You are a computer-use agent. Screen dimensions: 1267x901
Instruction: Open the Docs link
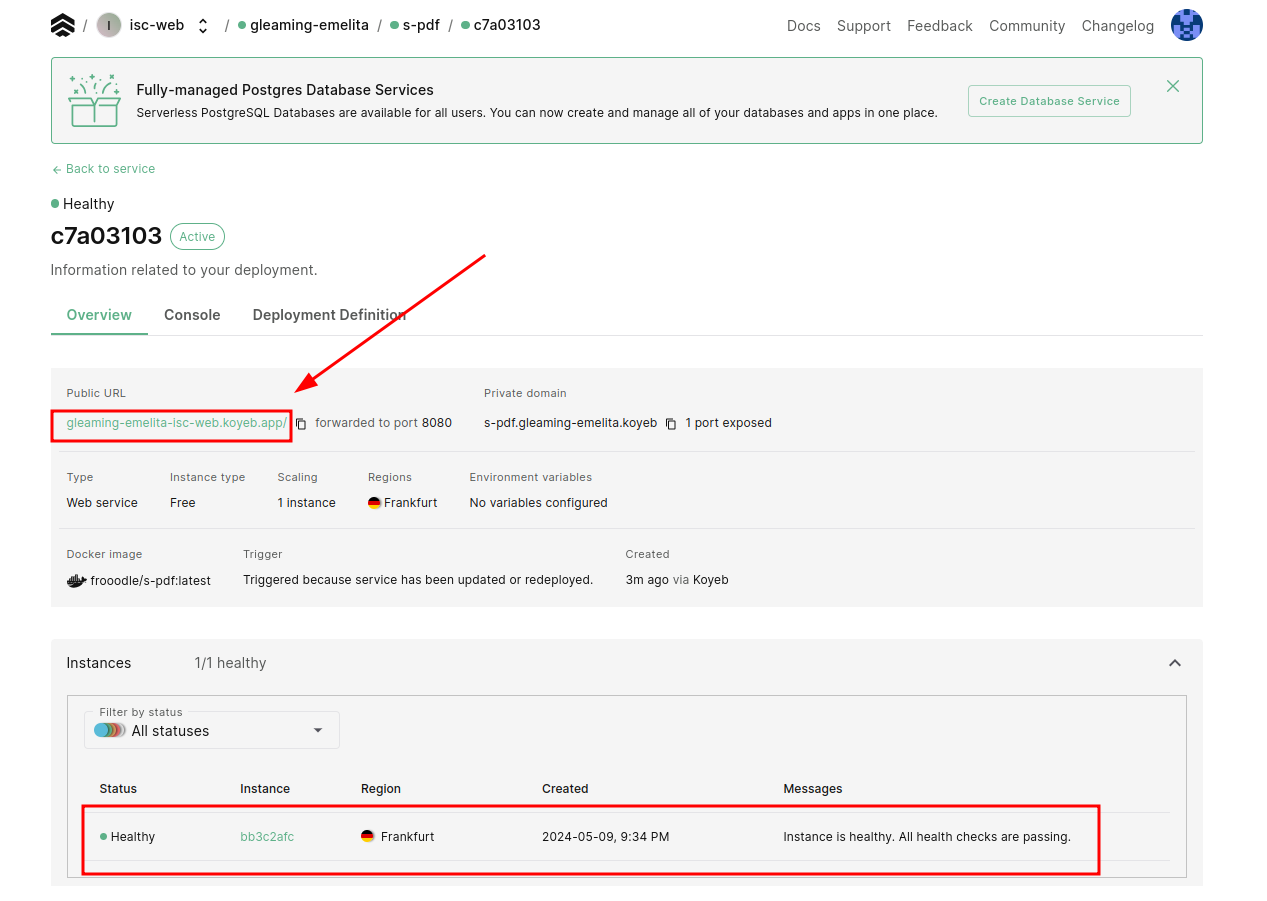pyautogui.click(x=804, y=26)
